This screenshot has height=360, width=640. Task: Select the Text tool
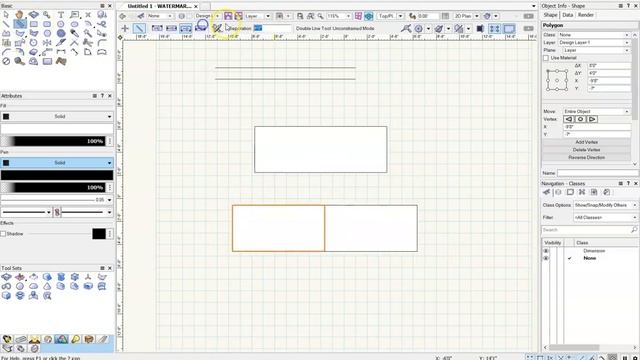[x=61, y=15]
